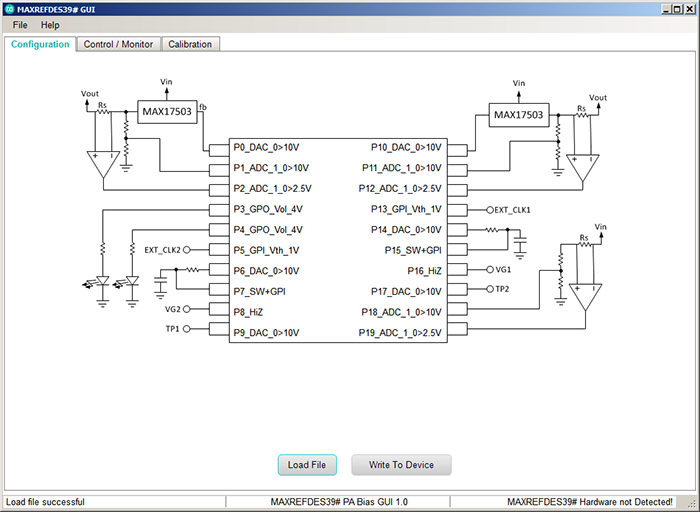Viewport: 700px width, 512px height.
Task: Click the EXT_CLK1 terminal circle
Action: [490, 210]
